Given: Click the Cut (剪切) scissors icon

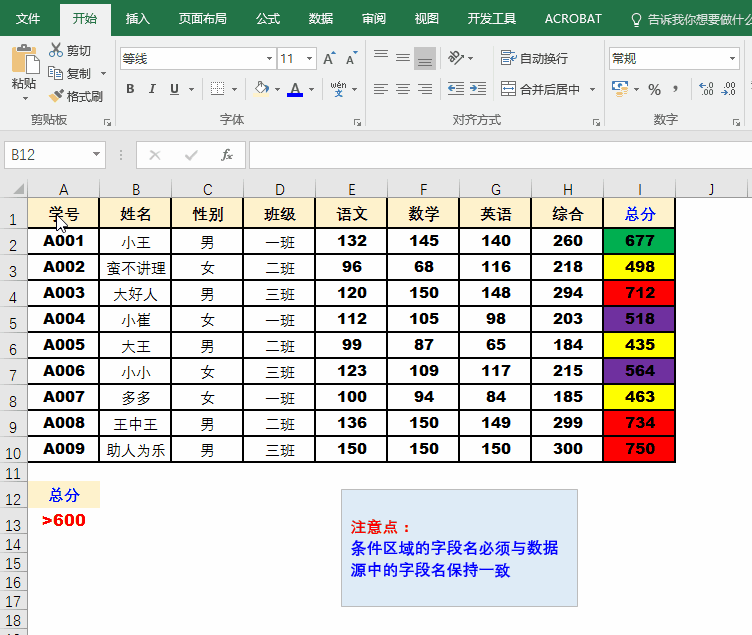Looking at the screenshot, I should (56, 50).
